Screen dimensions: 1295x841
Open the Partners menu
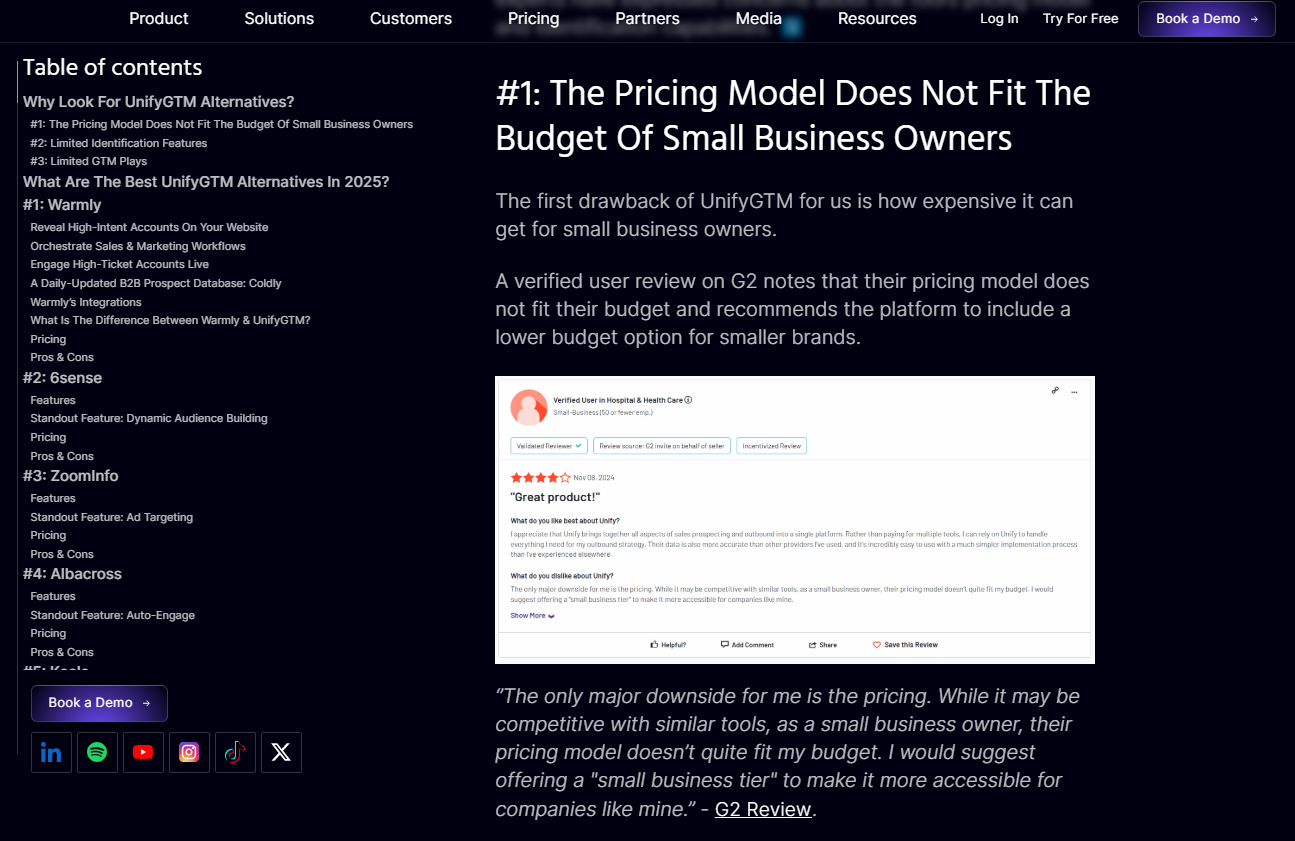tap(647, 18)
